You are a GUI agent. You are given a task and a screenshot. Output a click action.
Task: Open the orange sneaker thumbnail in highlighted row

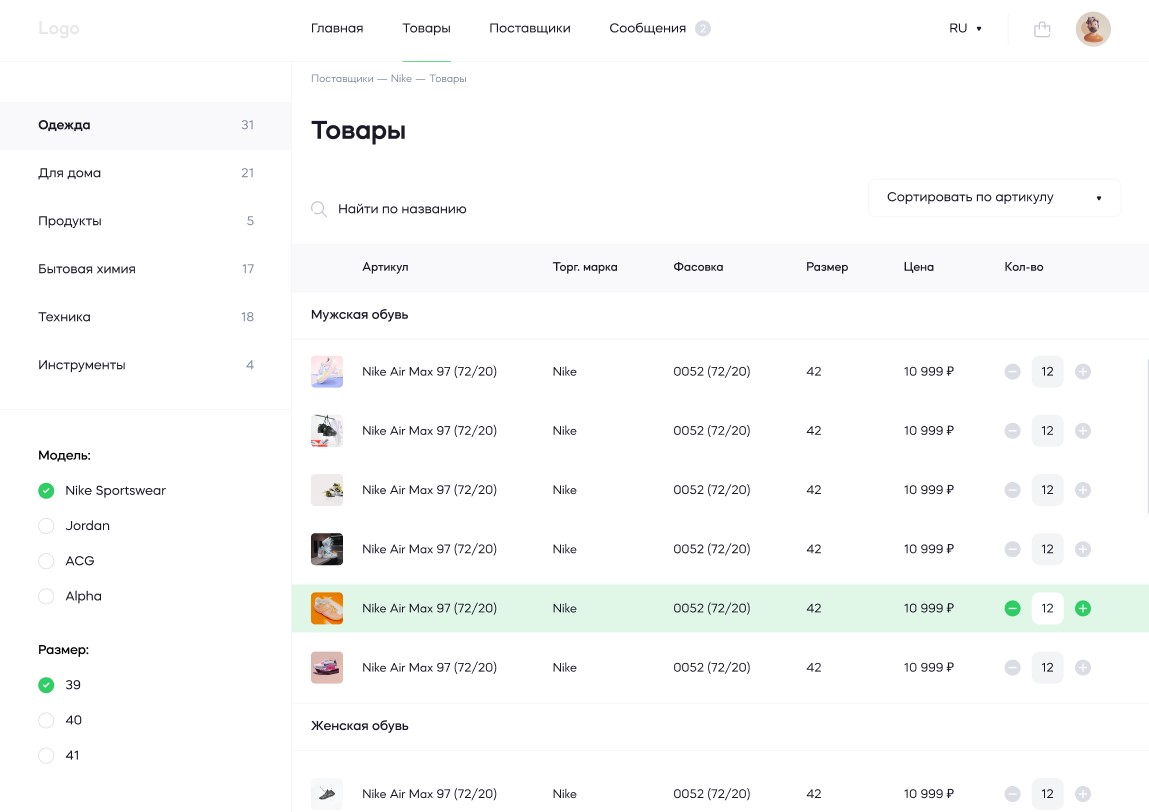click(327, 608)
